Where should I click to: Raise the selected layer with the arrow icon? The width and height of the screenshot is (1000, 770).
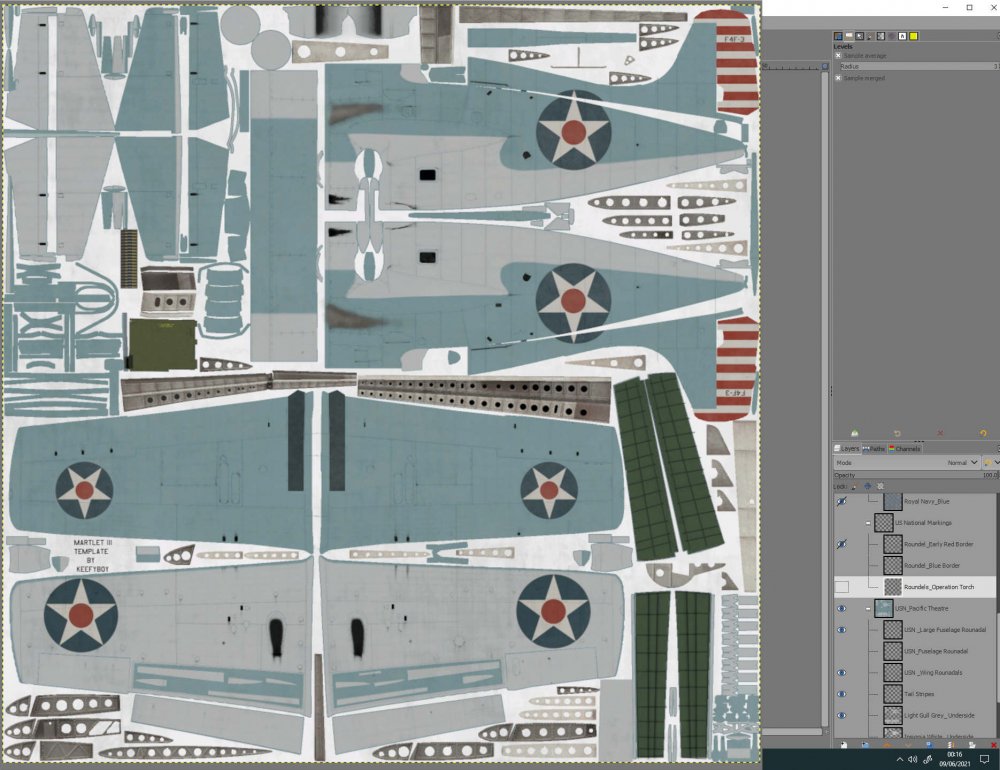coord(887,744)
